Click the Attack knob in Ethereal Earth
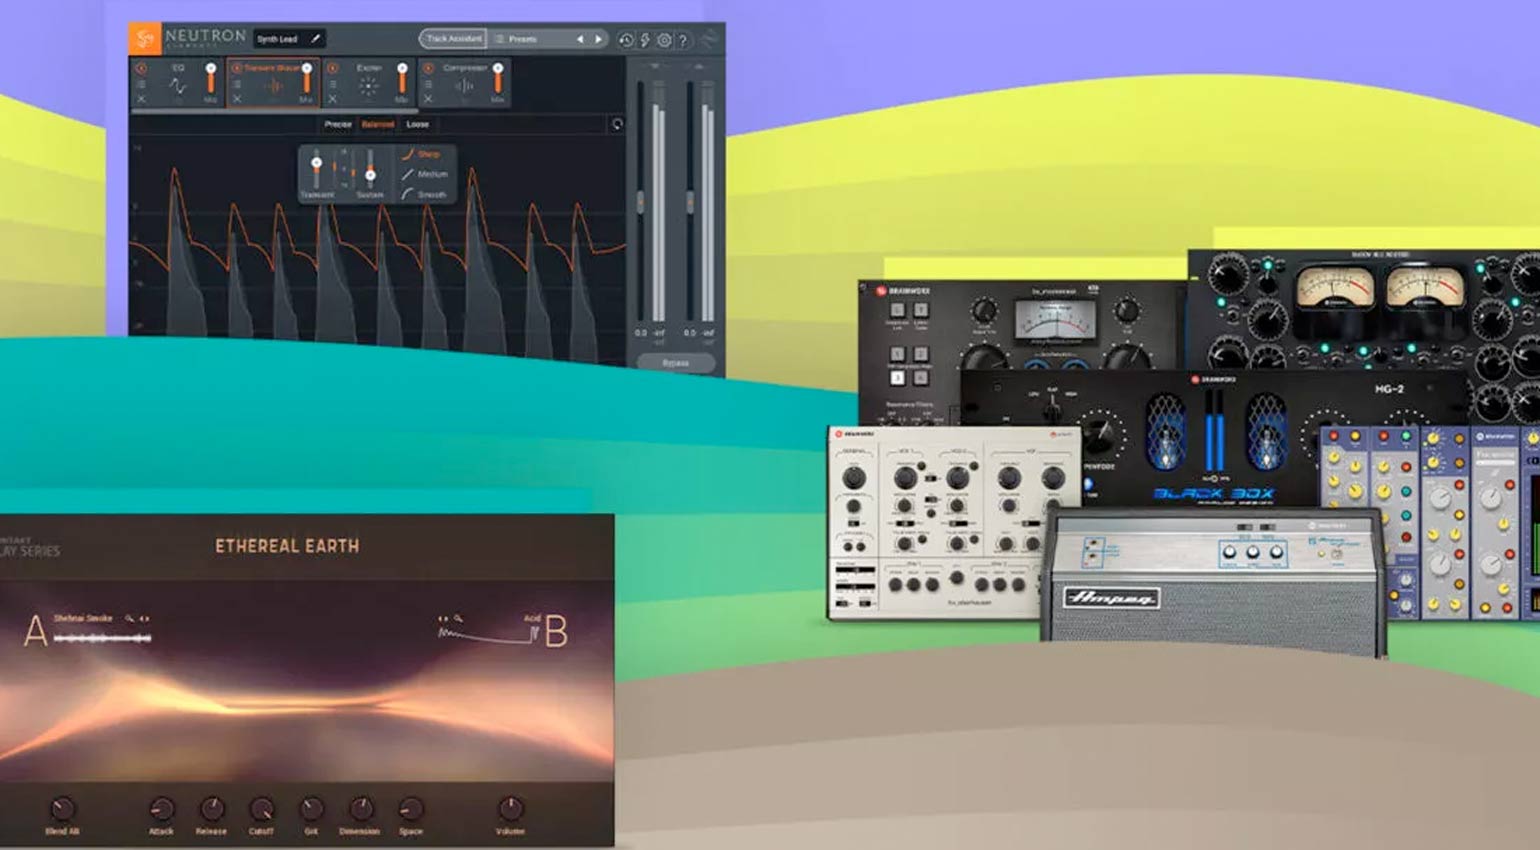The height and width of the screenshot is (850, 1540). (161, 808)
